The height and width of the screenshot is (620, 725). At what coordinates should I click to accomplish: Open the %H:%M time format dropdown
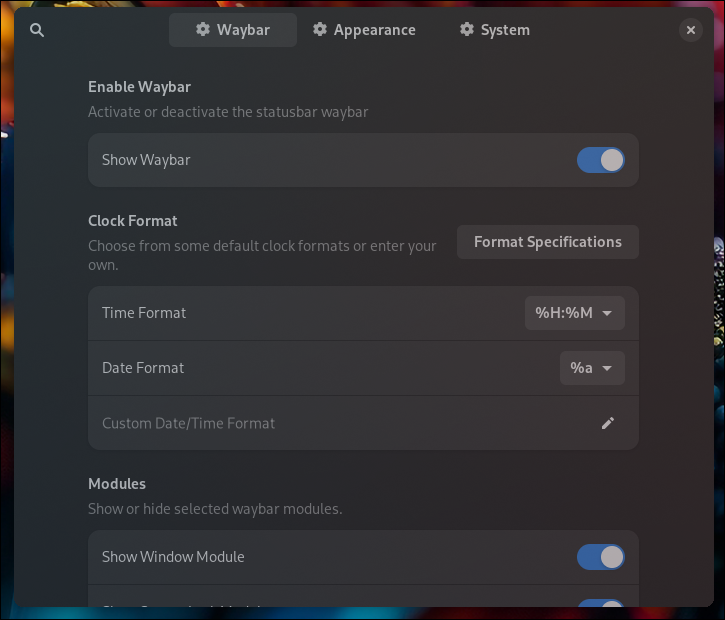coord(574,313)
